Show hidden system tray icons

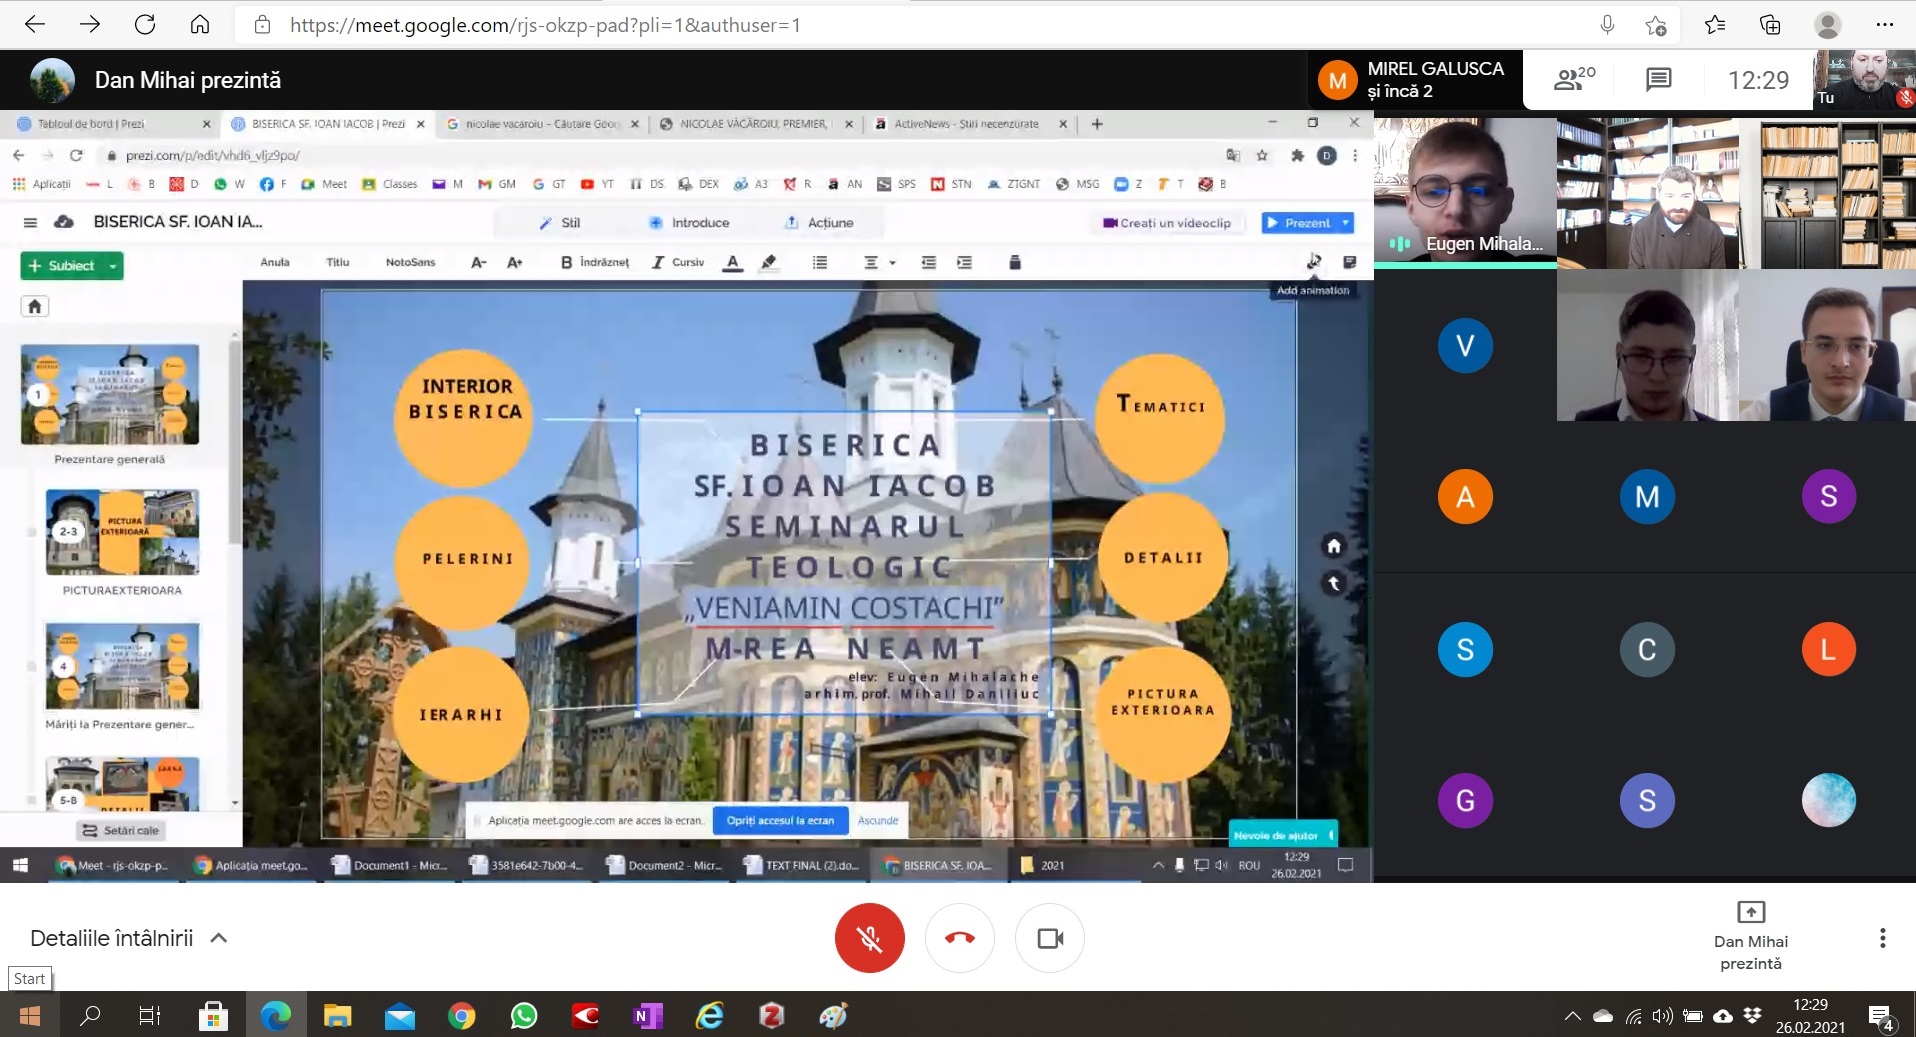click(x=1572, y=1016)
